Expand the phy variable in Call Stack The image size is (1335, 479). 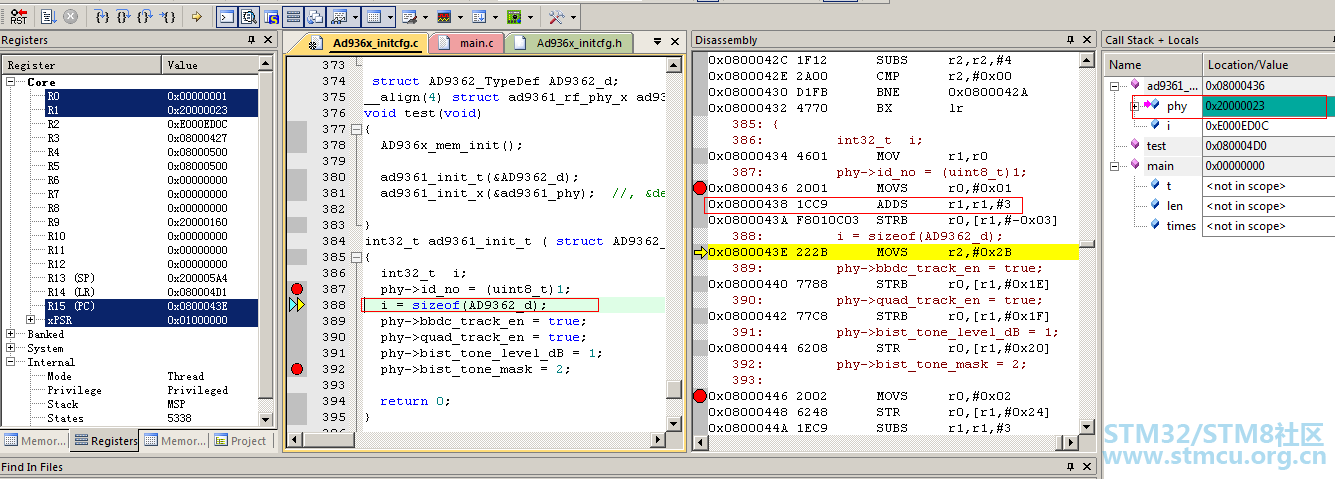(1135, 106)
